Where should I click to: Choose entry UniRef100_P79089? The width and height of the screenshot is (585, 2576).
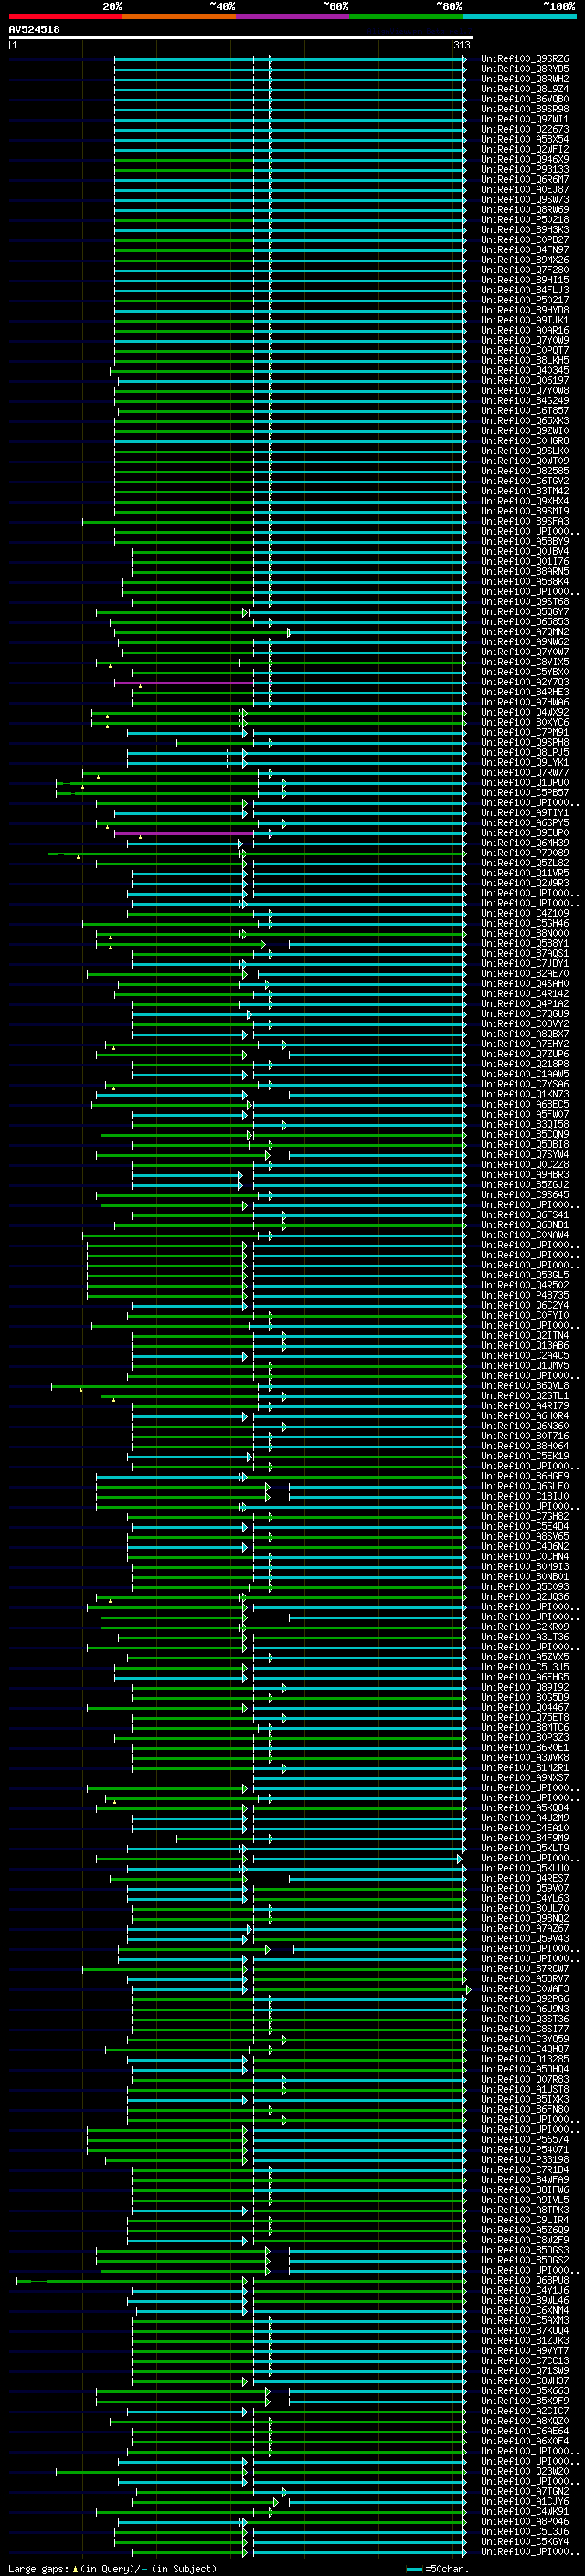(525, 853)
